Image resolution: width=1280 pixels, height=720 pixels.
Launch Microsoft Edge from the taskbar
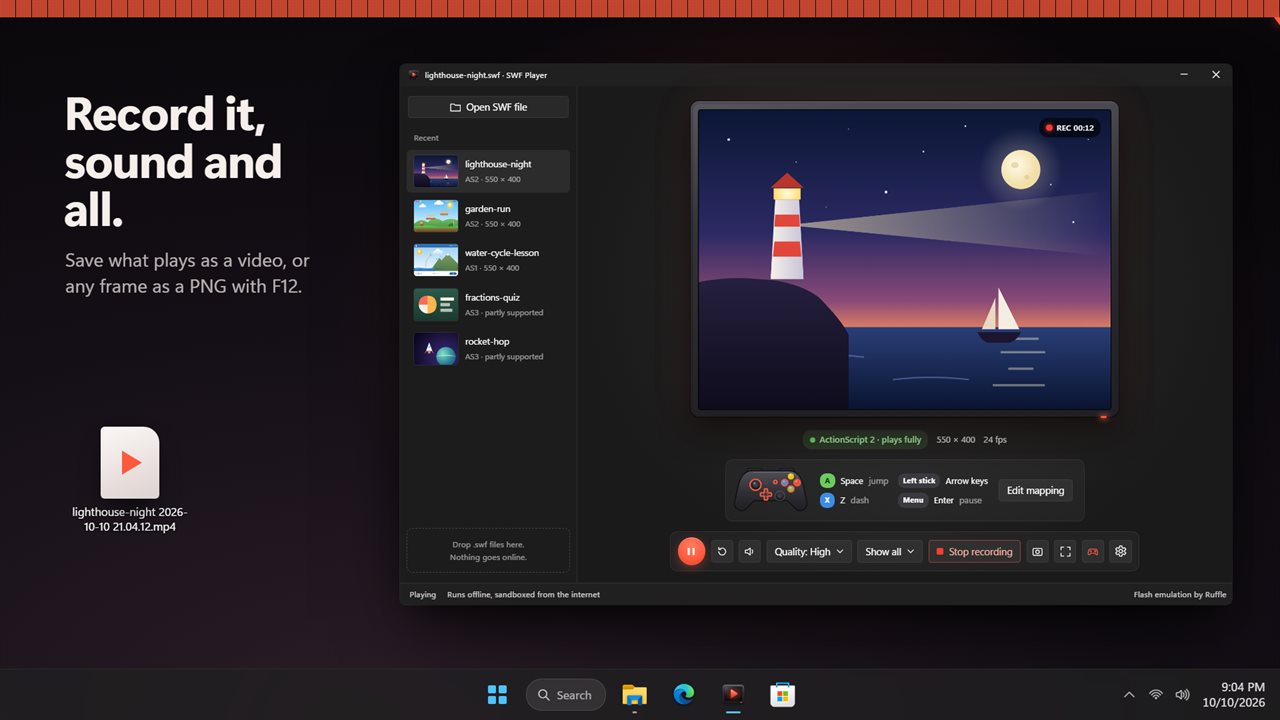tap(684, 695)
